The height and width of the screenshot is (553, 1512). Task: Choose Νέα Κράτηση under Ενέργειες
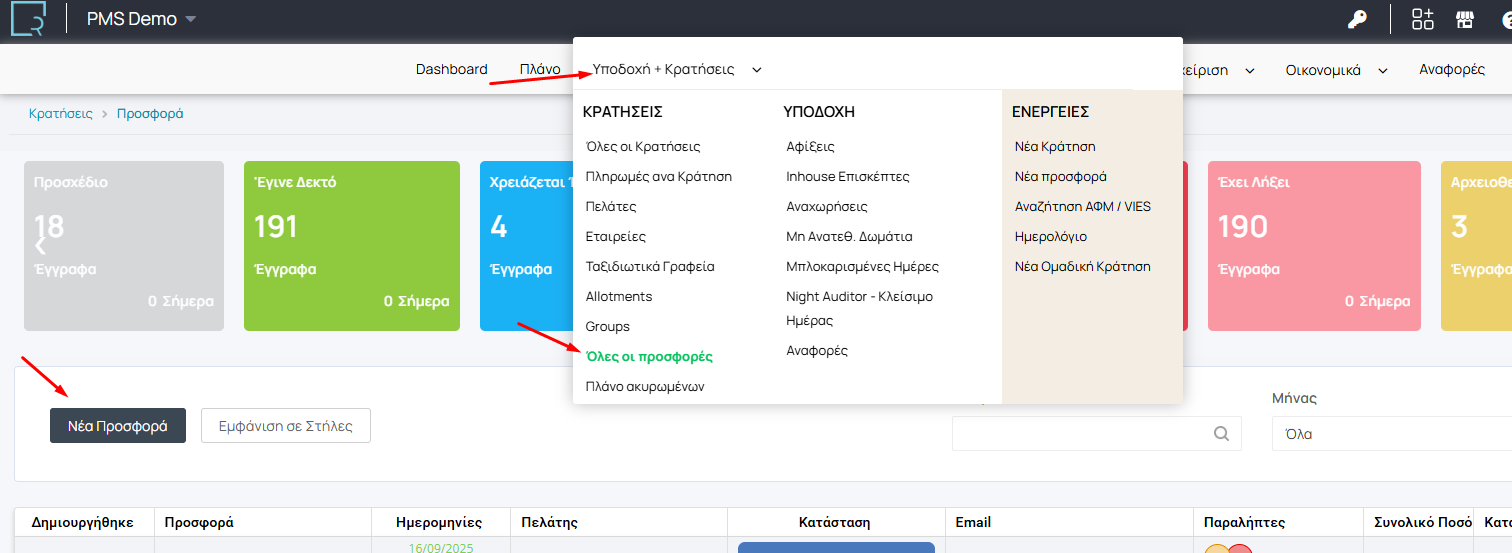tap(1055, 146)
